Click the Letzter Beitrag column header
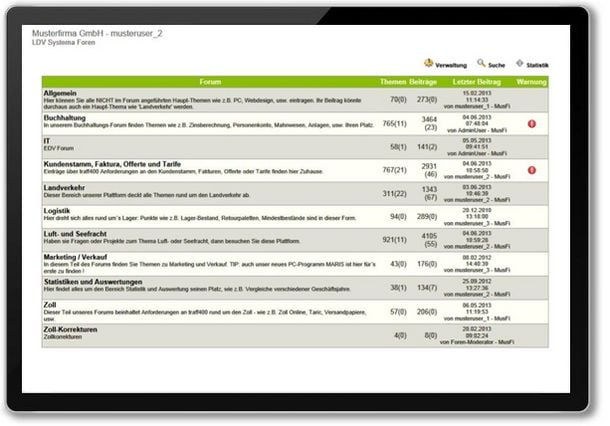This screenshot has width=610, height=426. [x=476, y=80]
